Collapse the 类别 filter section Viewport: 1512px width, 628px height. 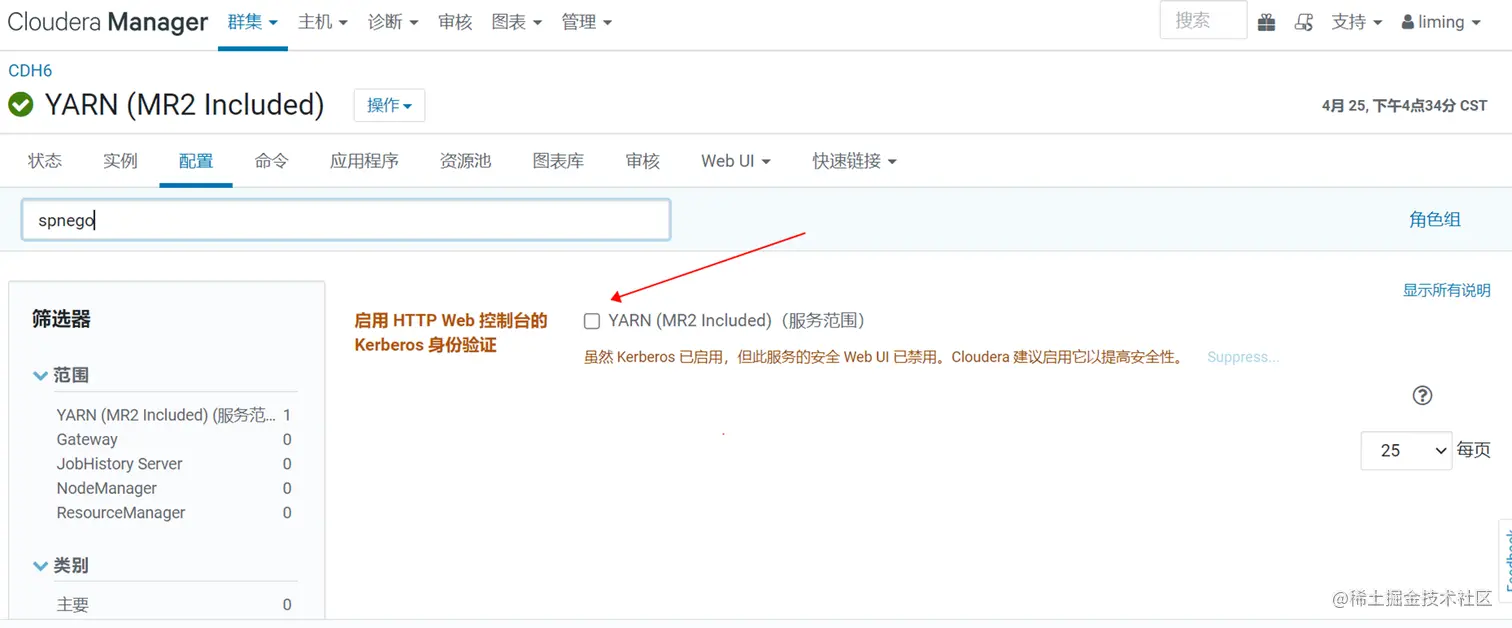point(61,565)
